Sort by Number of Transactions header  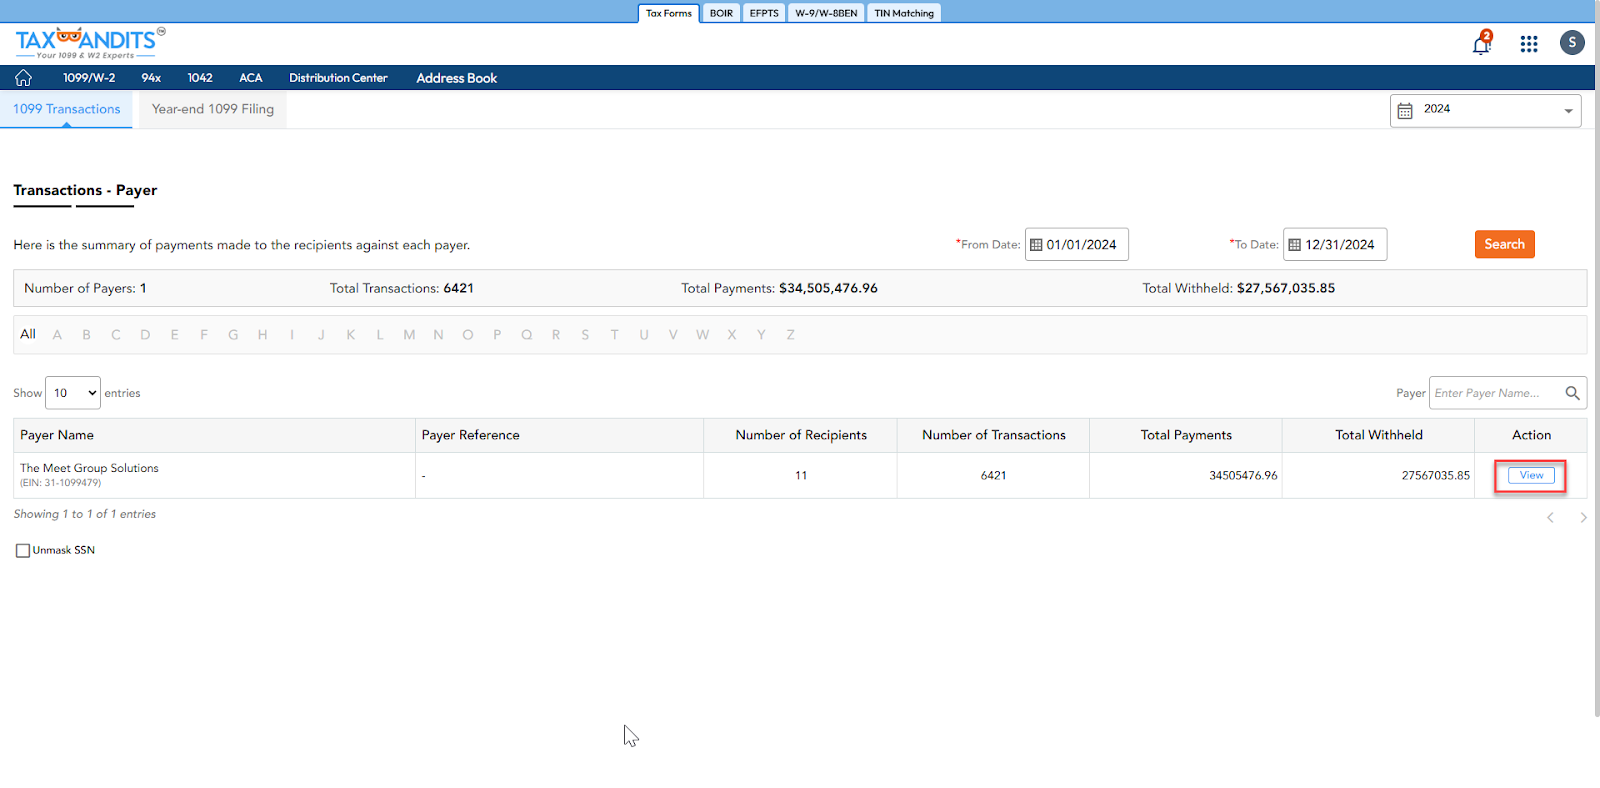click(x=993, y=435)
